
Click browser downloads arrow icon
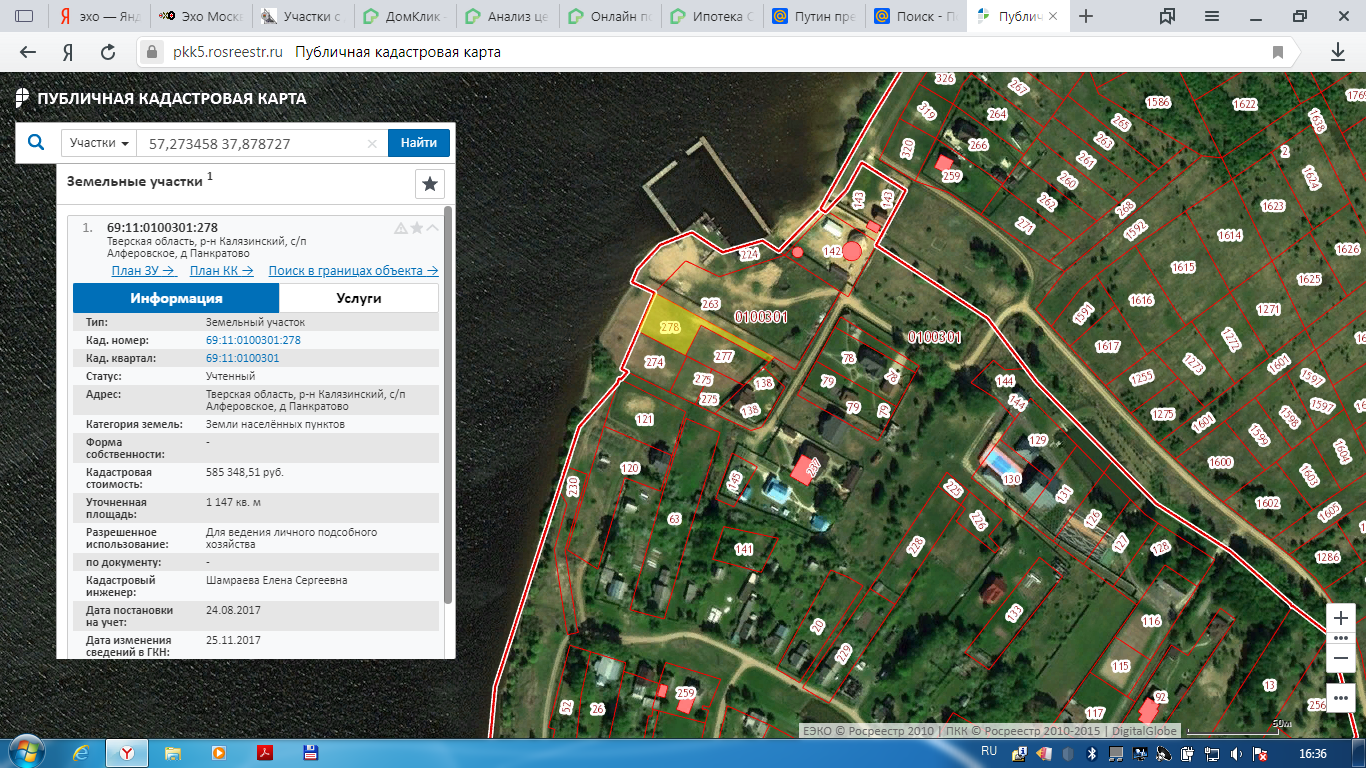(1337, 52)
